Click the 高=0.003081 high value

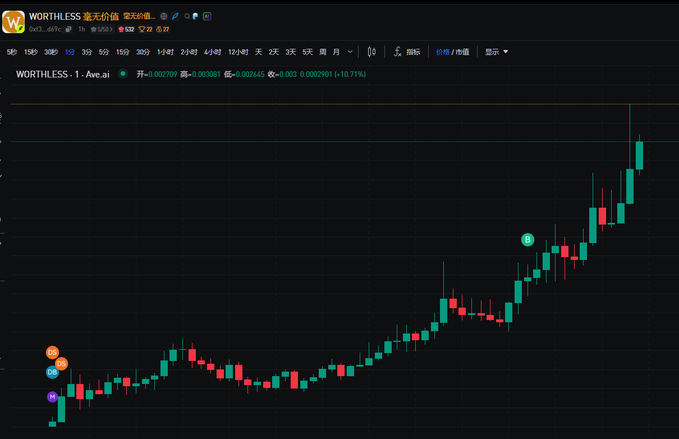pyautogui.click(x=200, y=74)
